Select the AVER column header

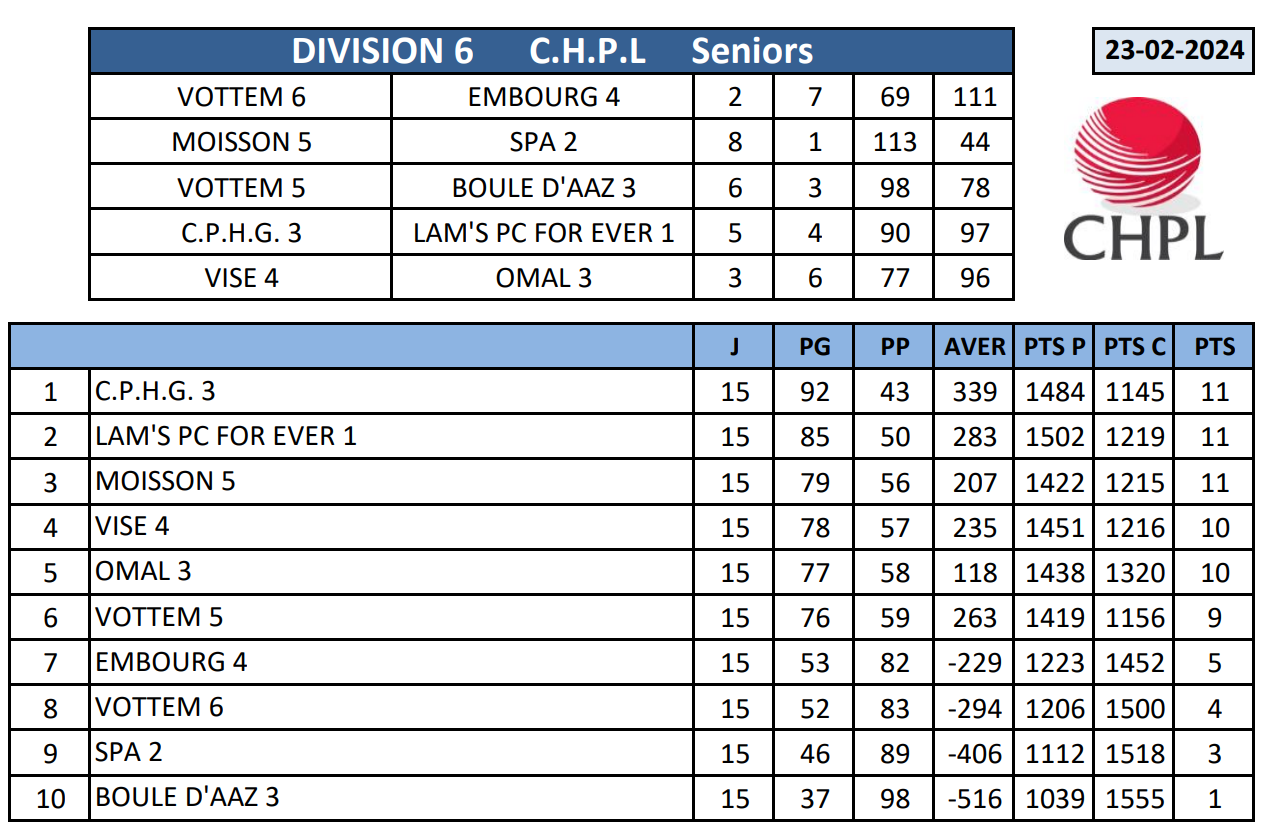(974, 347)
